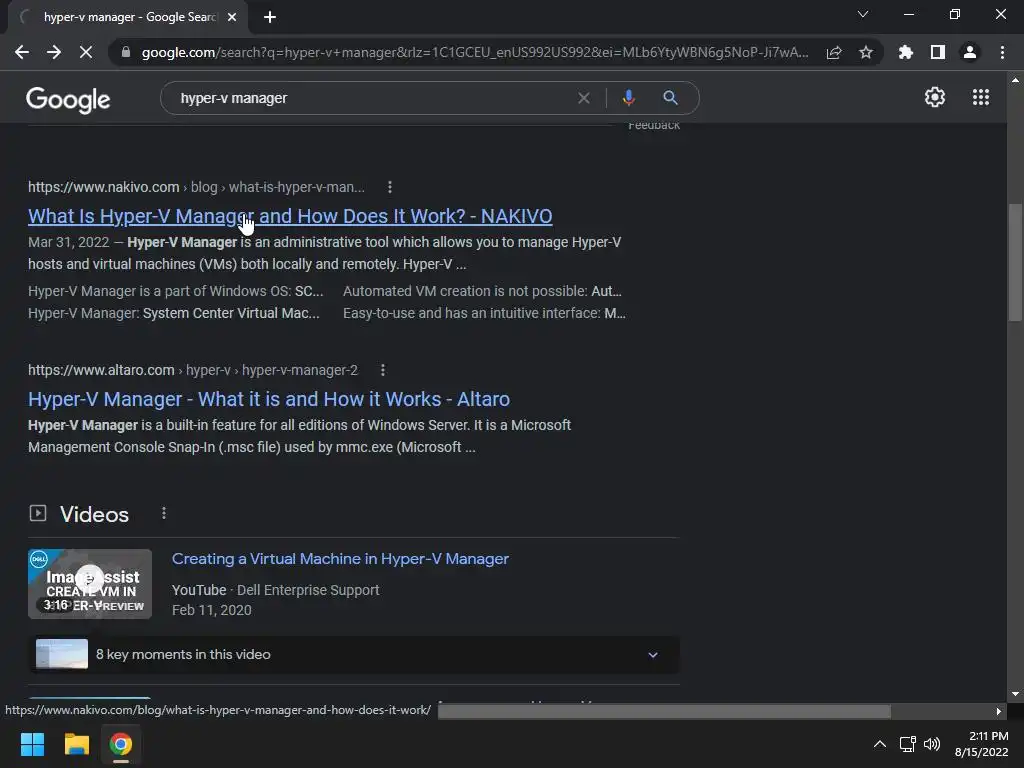Screen dimensions: 1024x768
Task: Clear the search query text
Action: [x=584, y=98]
